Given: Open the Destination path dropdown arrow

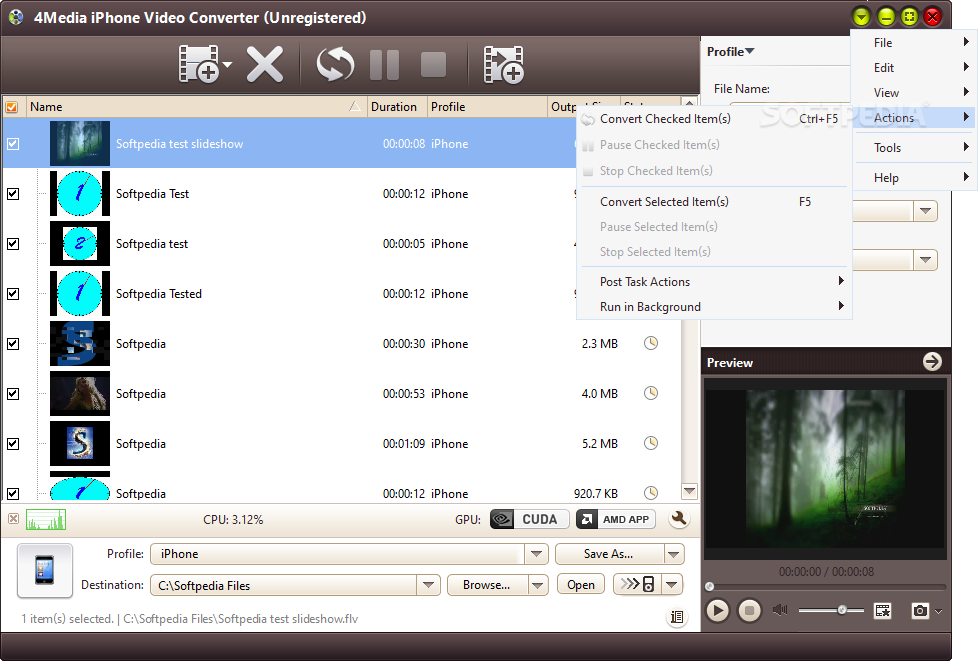Looking at the screenshot, I should point(428,585).
